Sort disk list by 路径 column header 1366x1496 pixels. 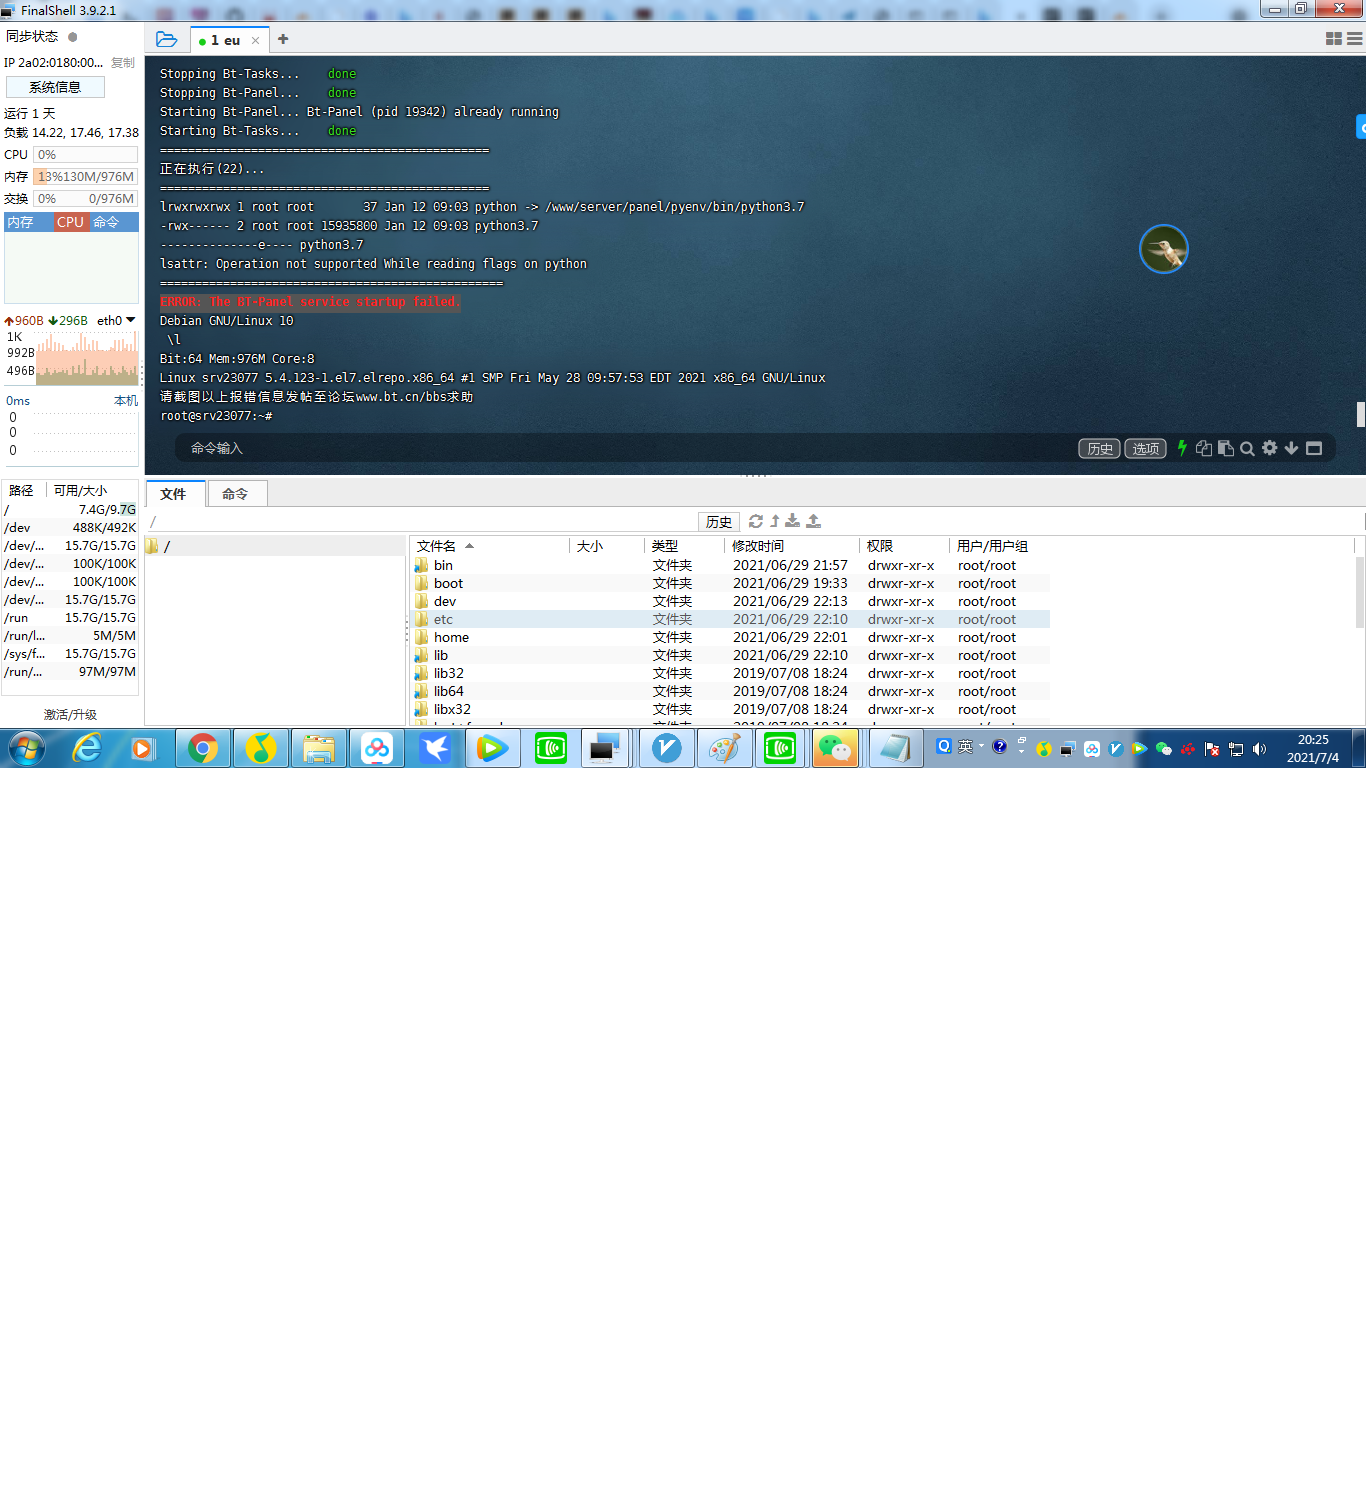(22, 491)
